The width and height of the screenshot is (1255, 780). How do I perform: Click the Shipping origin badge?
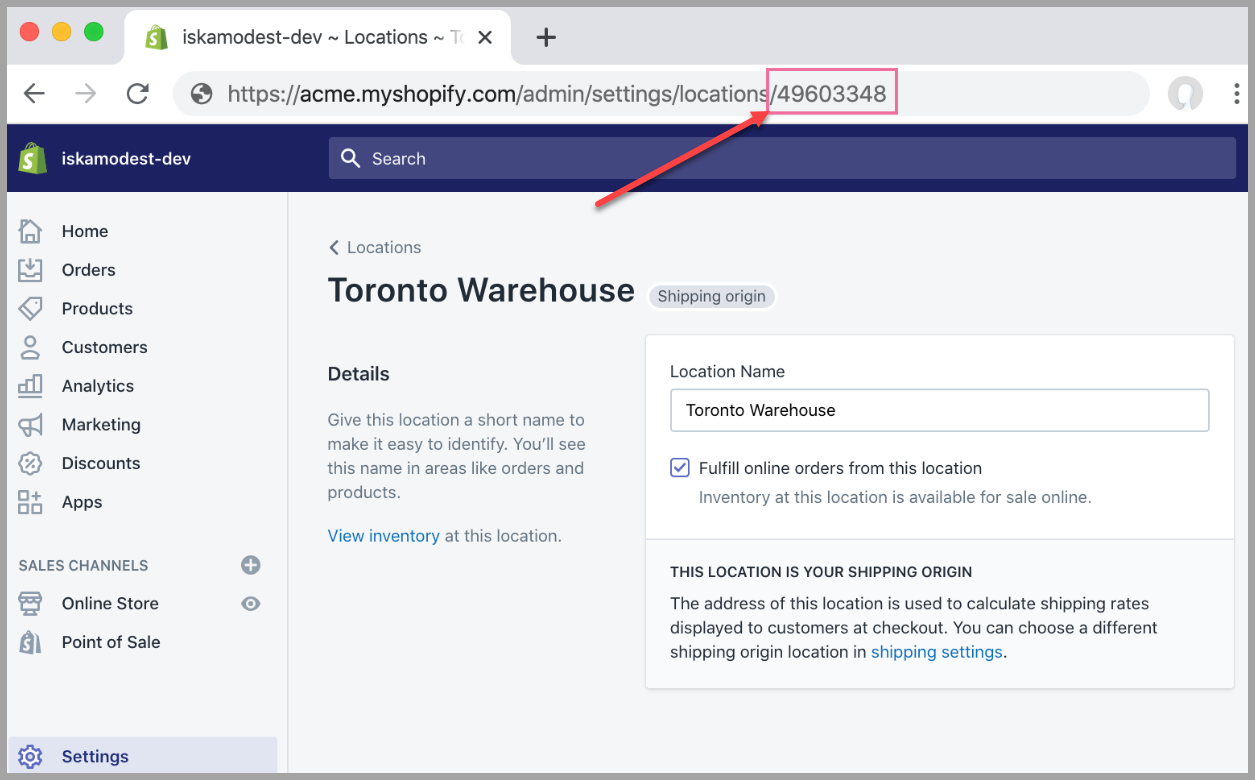[711, 296]
